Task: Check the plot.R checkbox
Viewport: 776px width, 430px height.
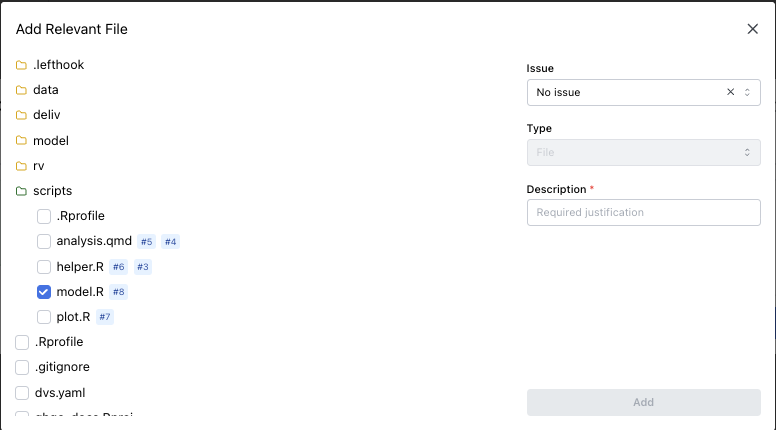Action: click(x=44, y=317)
